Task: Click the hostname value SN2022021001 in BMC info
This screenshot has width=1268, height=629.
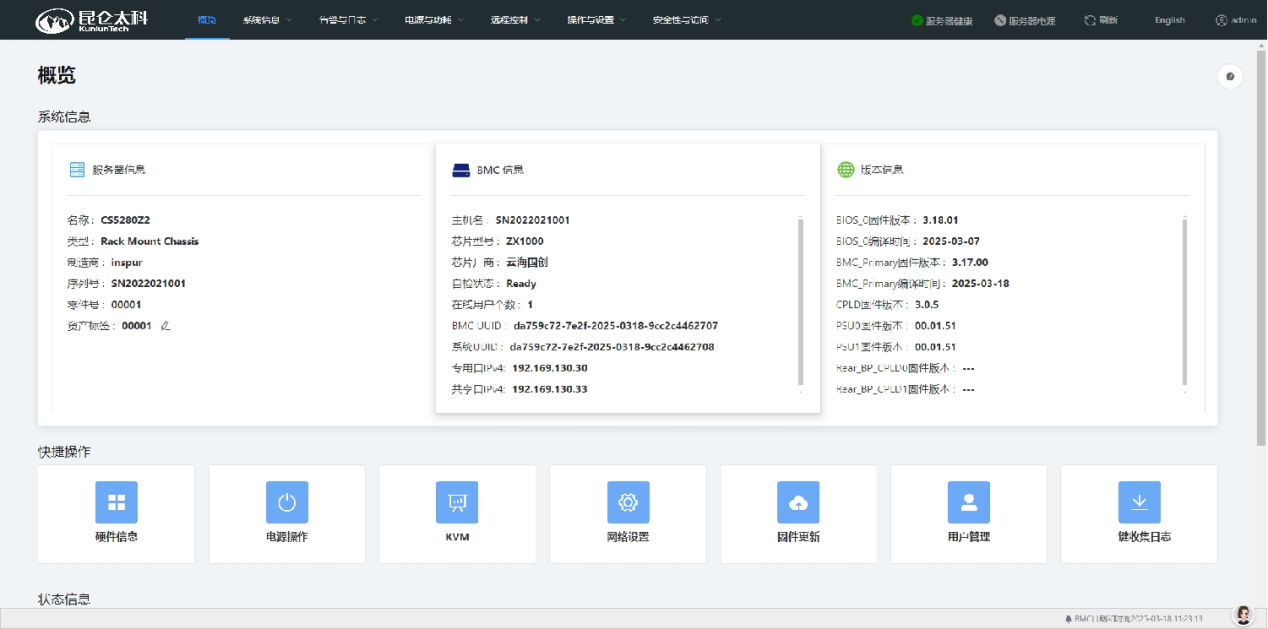Action: click(532, 220)
